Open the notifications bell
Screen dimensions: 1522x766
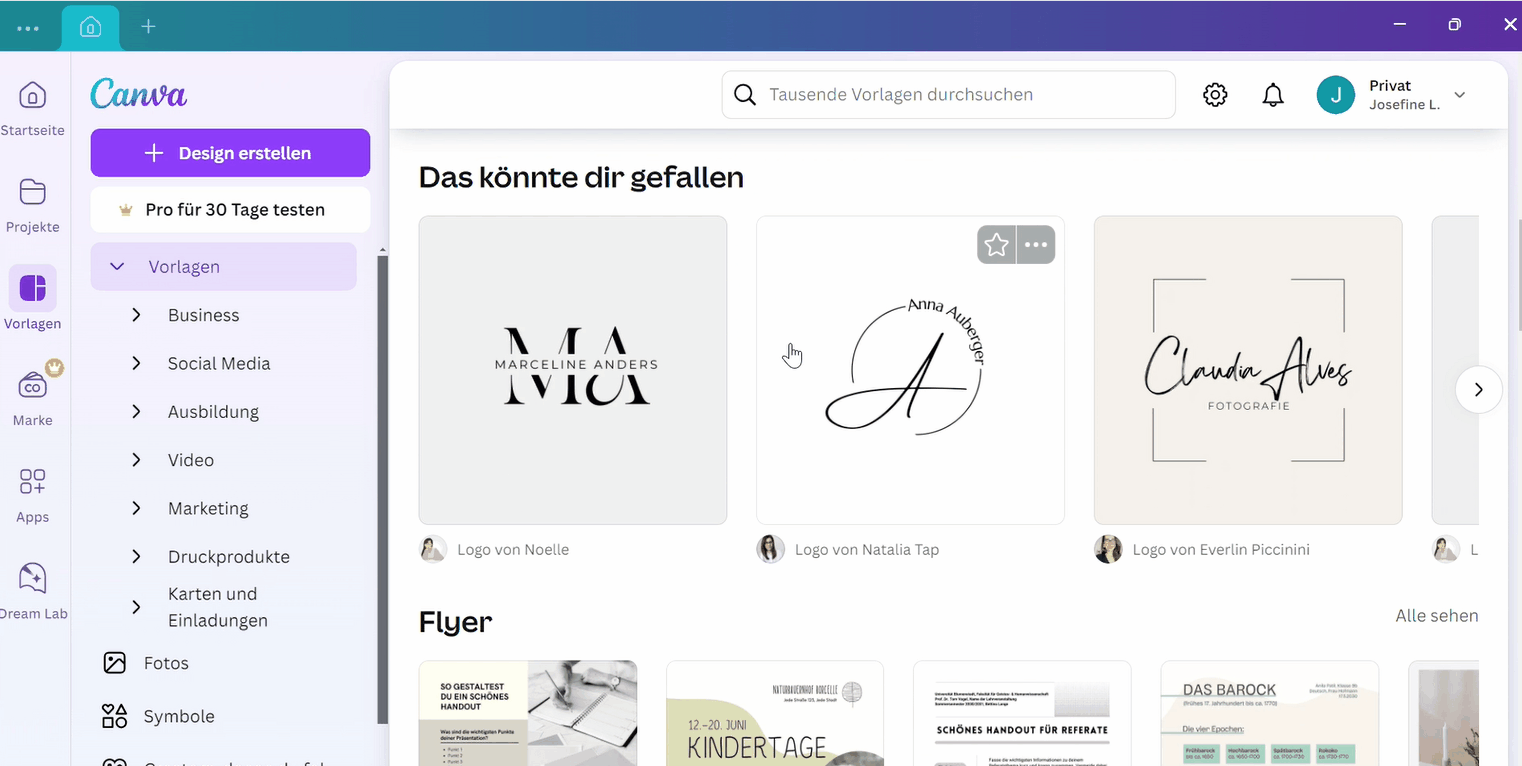[x=1273, y=95]
